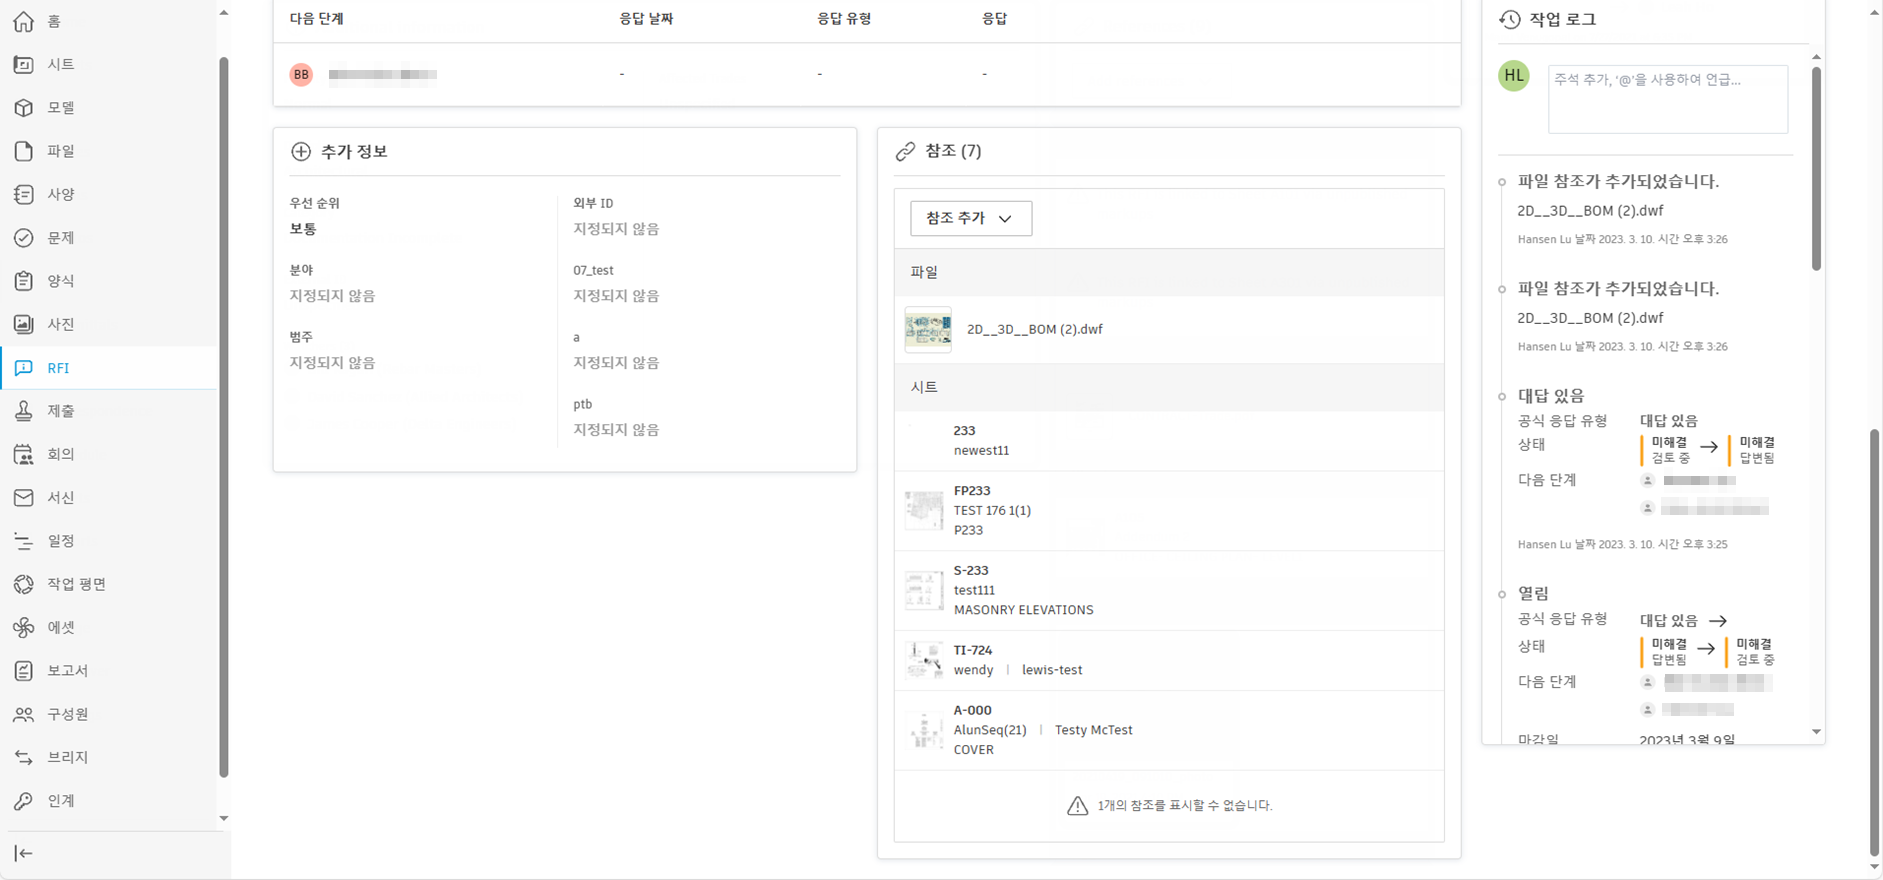Viewport: 1883px width, 880px height.
Task: Click the comment input field
Action: [x=1667, y=99]
